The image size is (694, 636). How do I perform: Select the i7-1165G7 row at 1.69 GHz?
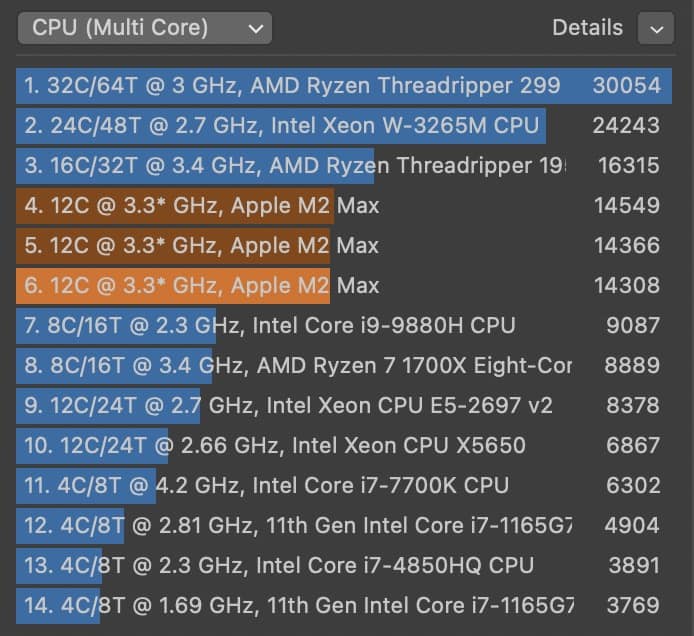(344, 605)
